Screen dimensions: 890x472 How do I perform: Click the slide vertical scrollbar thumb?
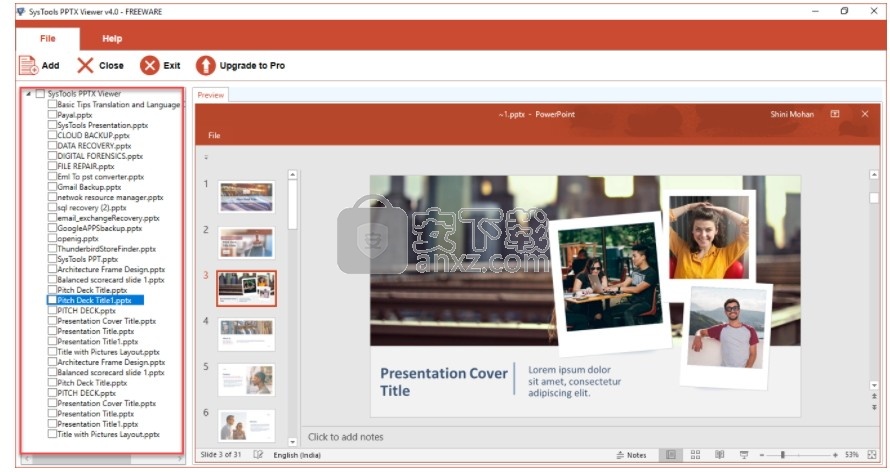[874, 197]
